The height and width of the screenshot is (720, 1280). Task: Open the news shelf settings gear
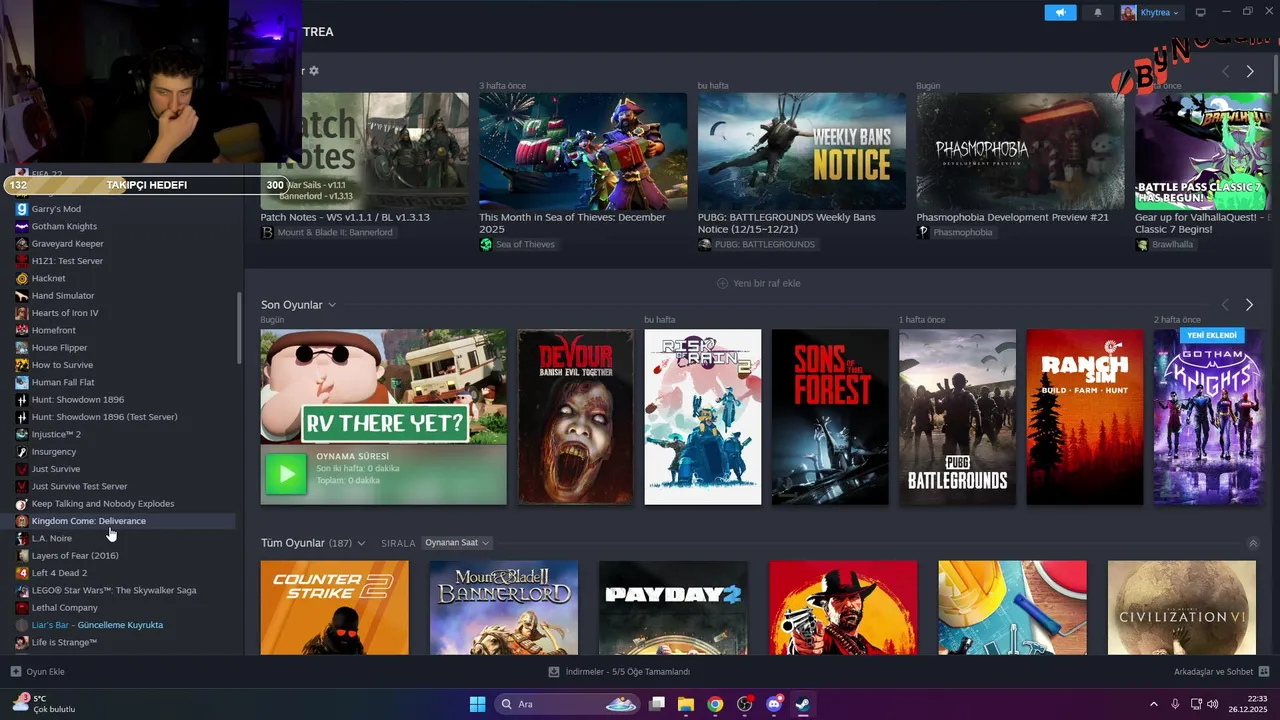(314, 71)
